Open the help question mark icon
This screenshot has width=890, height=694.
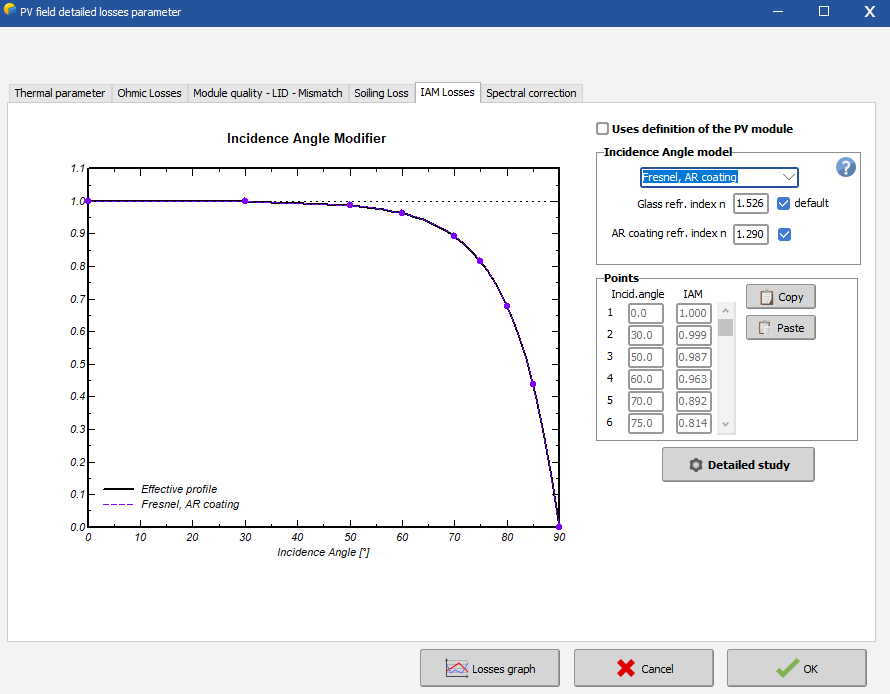coord(845,167)
